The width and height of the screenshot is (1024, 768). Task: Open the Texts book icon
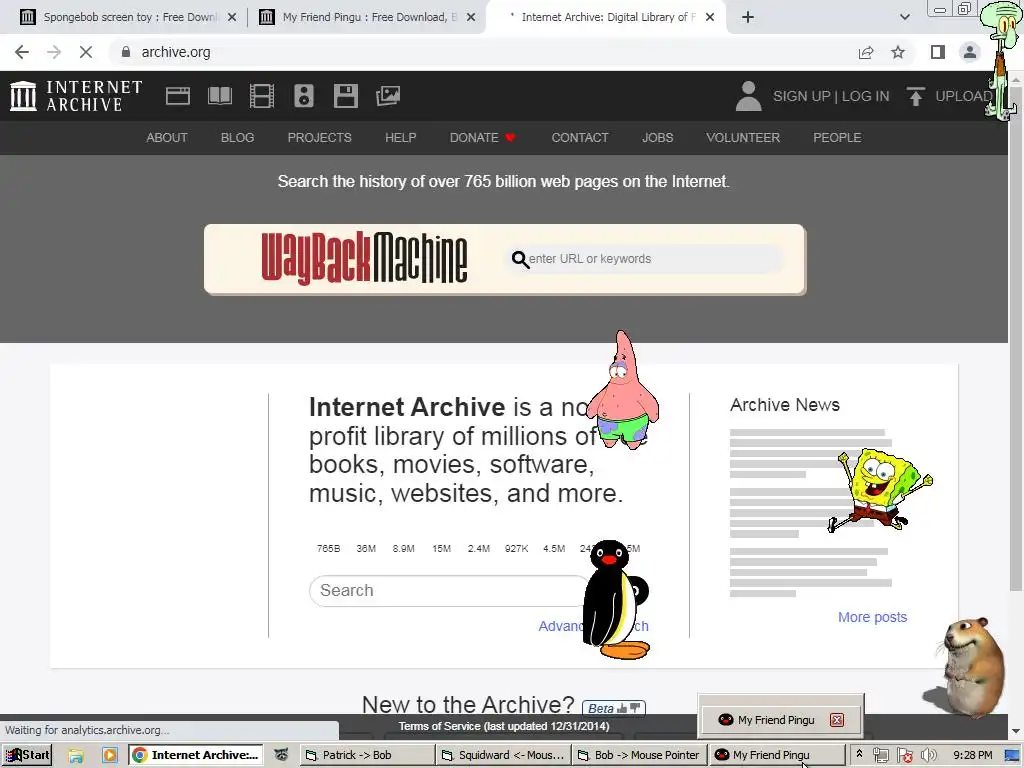pyautogui.click(x=219, y=96)
